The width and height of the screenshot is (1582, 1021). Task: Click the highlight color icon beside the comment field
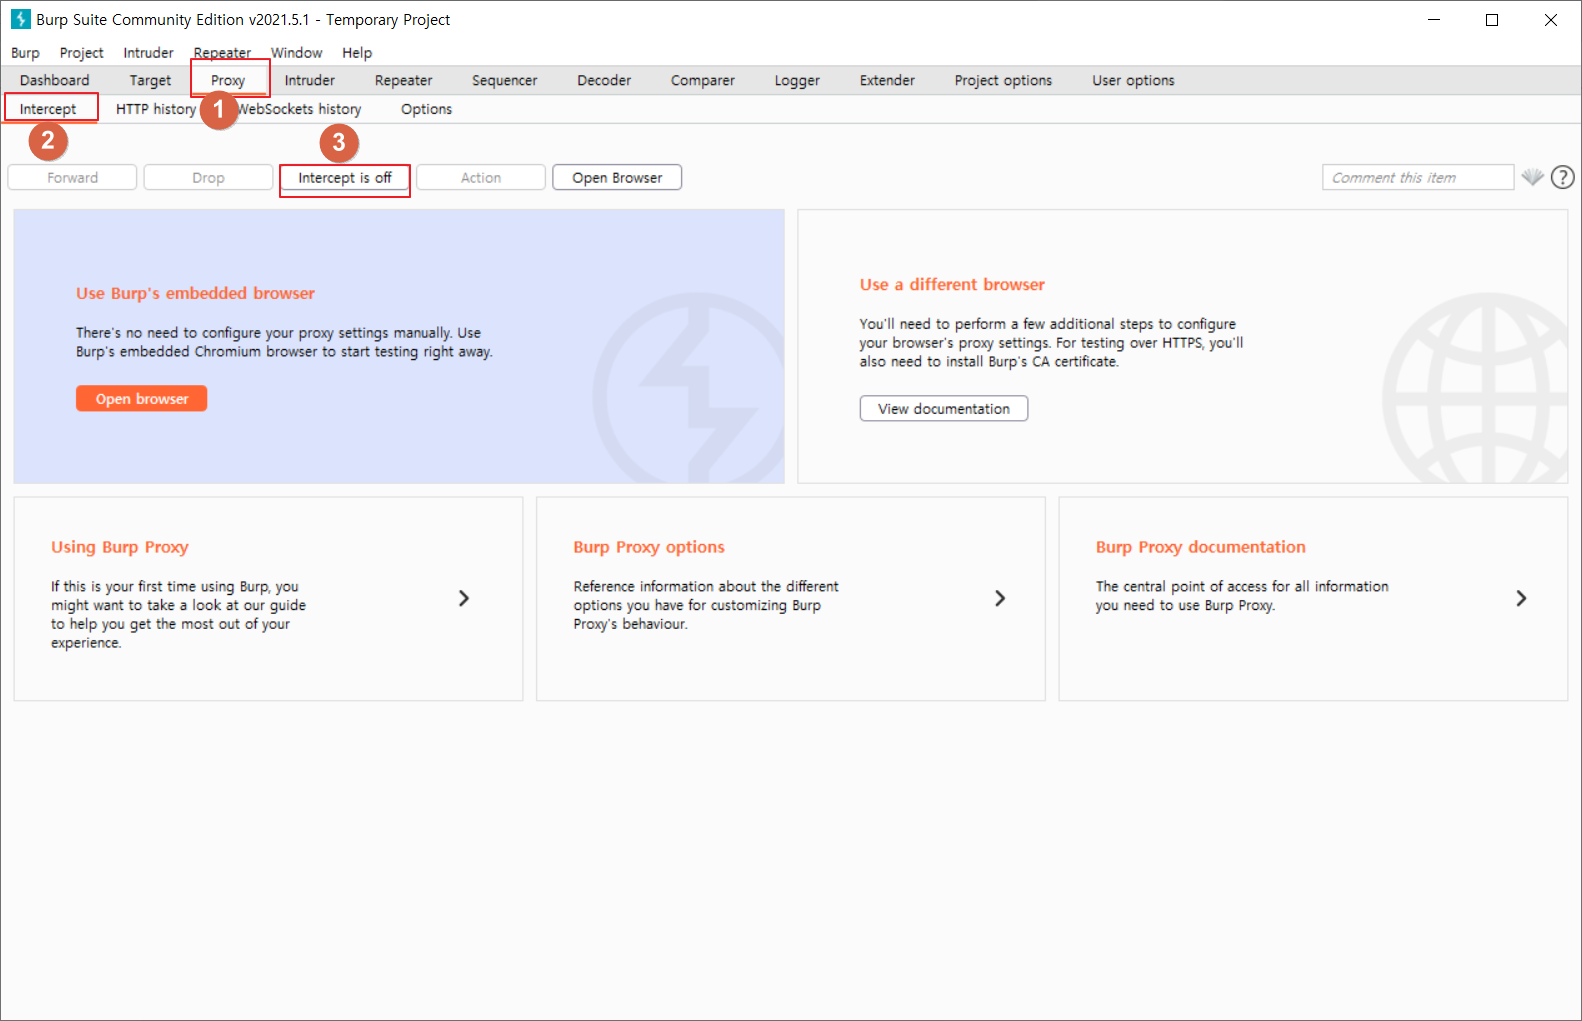coord(1532,177)
